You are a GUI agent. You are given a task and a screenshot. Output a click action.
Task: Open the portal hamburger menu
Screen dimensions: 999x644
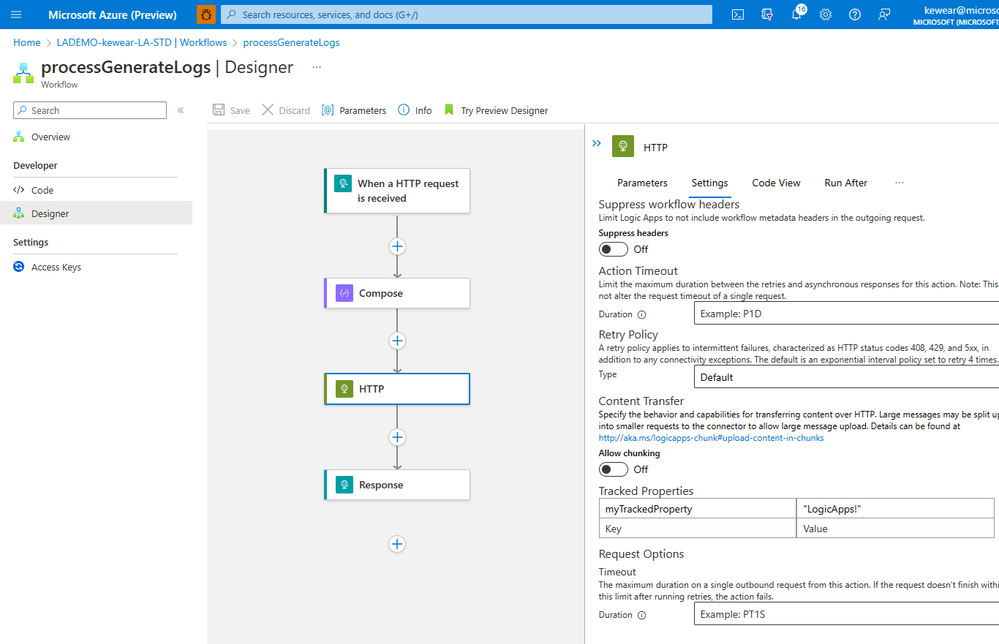(17, 15)
